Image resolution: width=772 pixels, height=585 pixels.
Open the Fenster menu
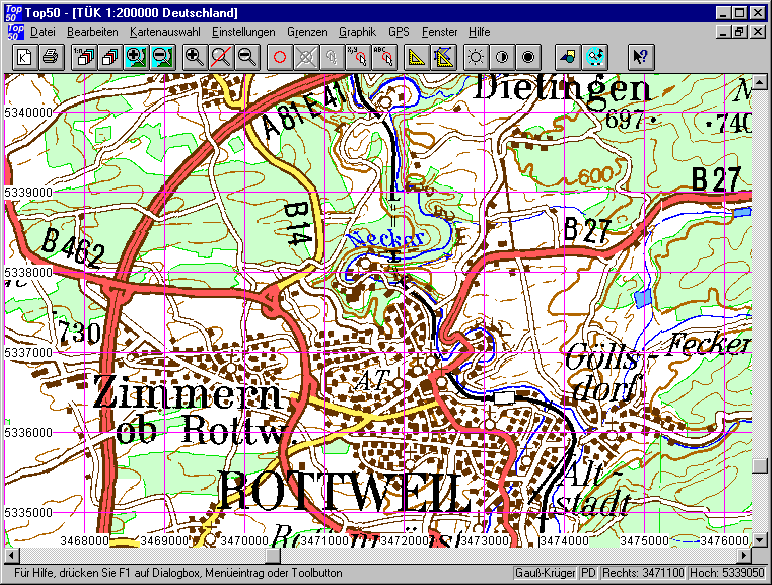(x=439, y=32)
